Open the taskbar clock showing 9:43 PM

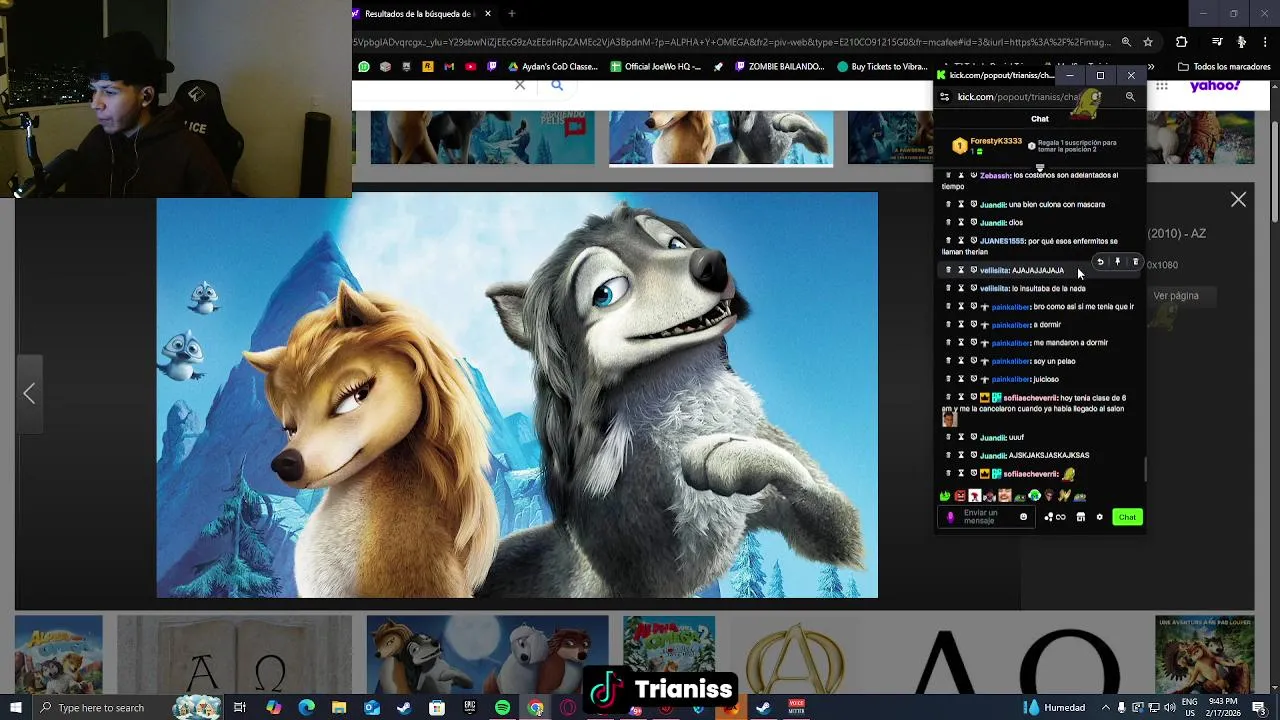click(1222, 708)
